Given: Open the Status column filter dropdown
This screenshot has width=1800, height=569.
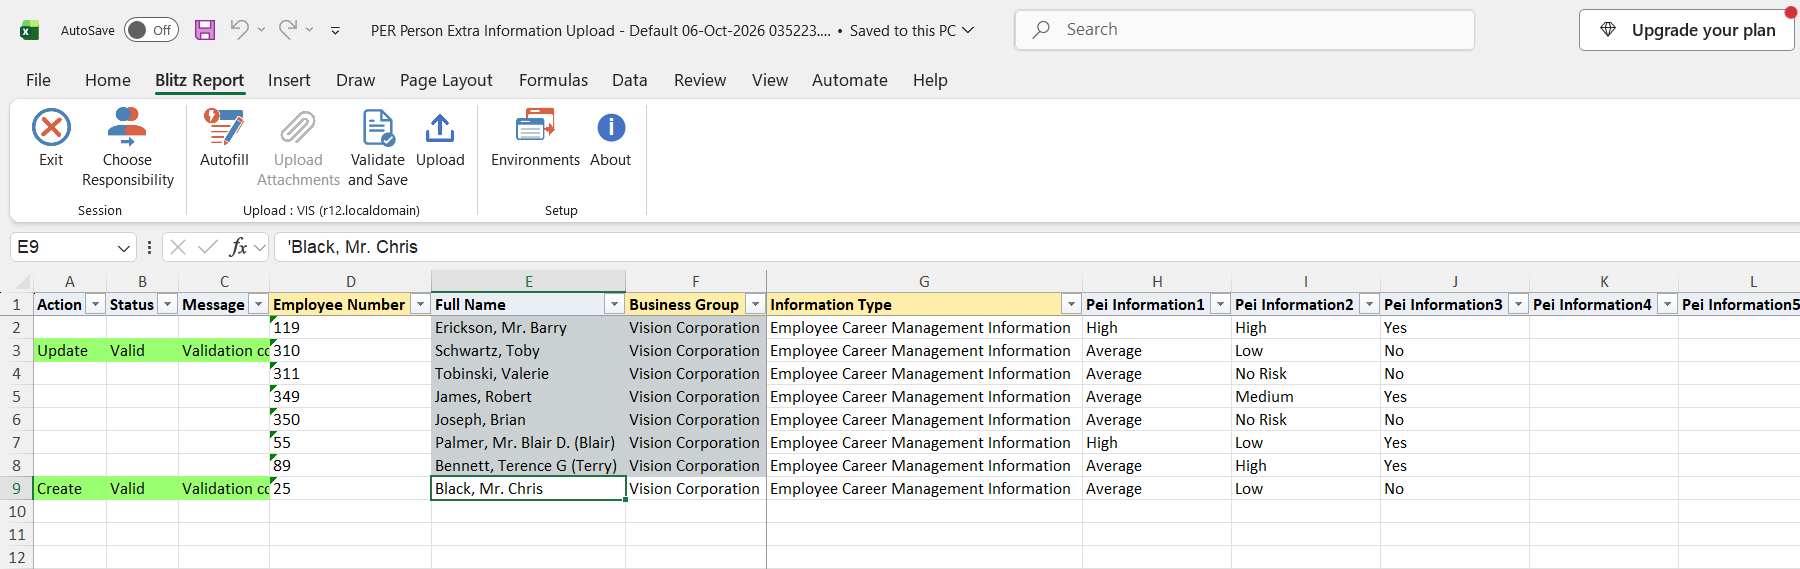Looking at the screenshot, I should [168, 304].
